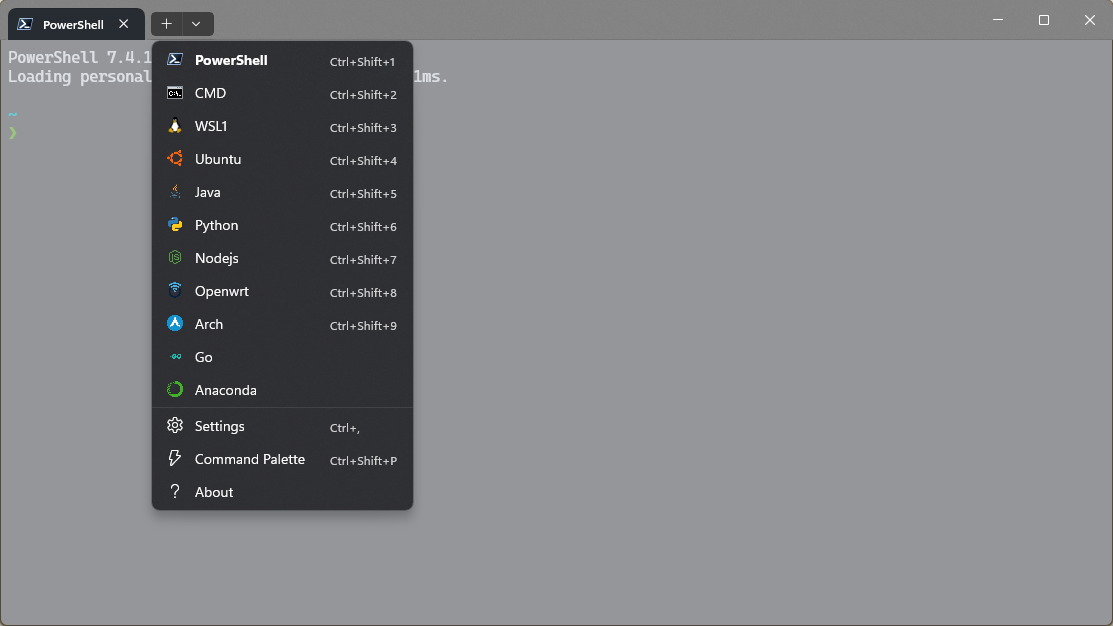Click the PowerShell icon in dropdown menu
Viewport: 1113px width, 626px height.
pyautogui.click(x=175, y=60)
